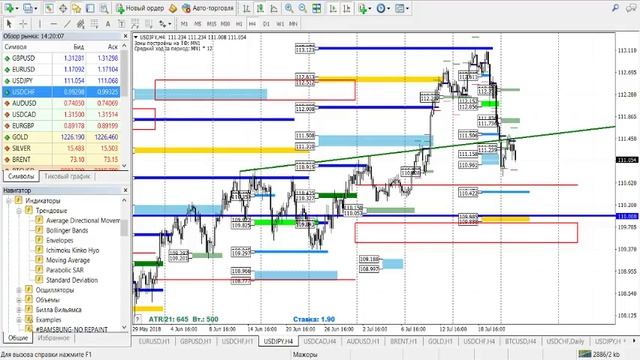Open the BTCUSD,H4 chart tab
640x360 pixels.
coord(520,341)
